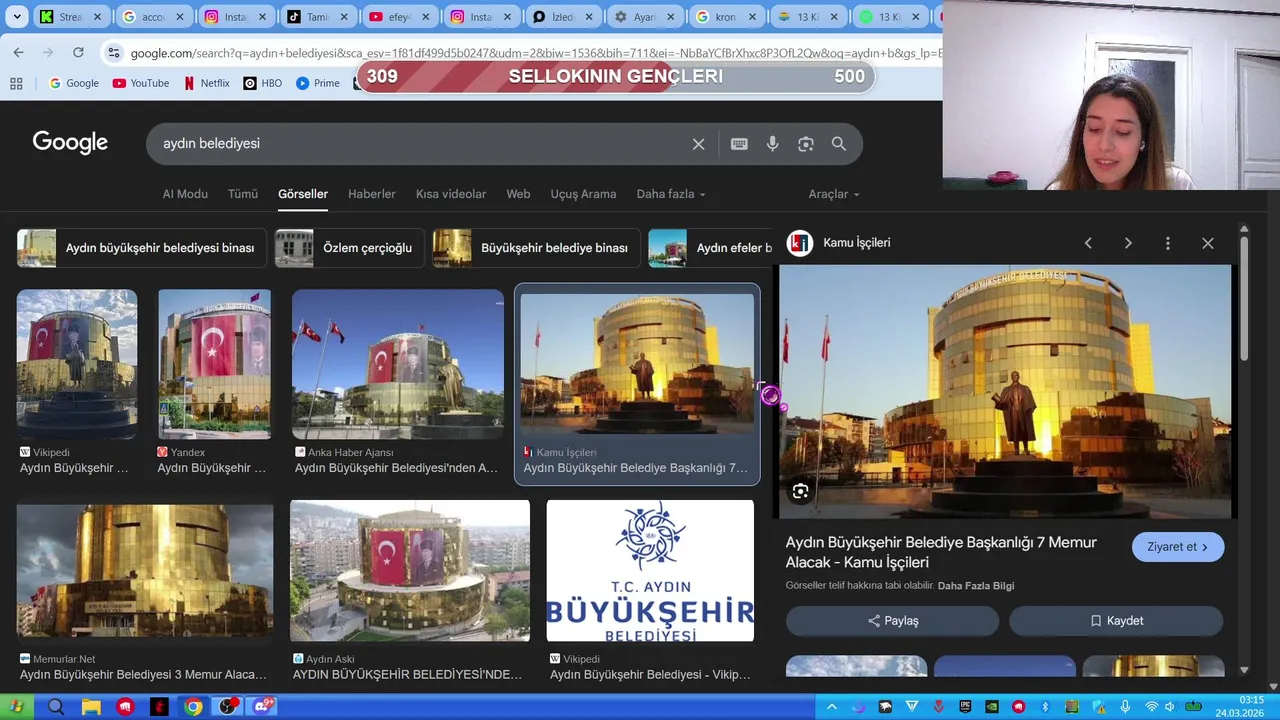Open the Chrome apps grid in the bookmarks bar

pos(18,83)
